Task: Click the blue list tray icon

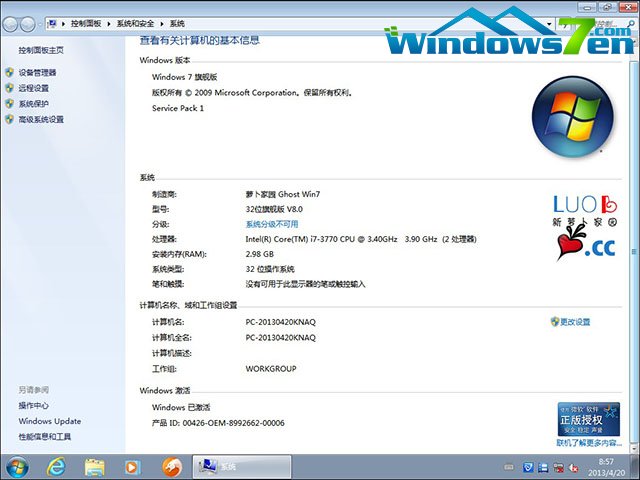Action: coord(543,467)
